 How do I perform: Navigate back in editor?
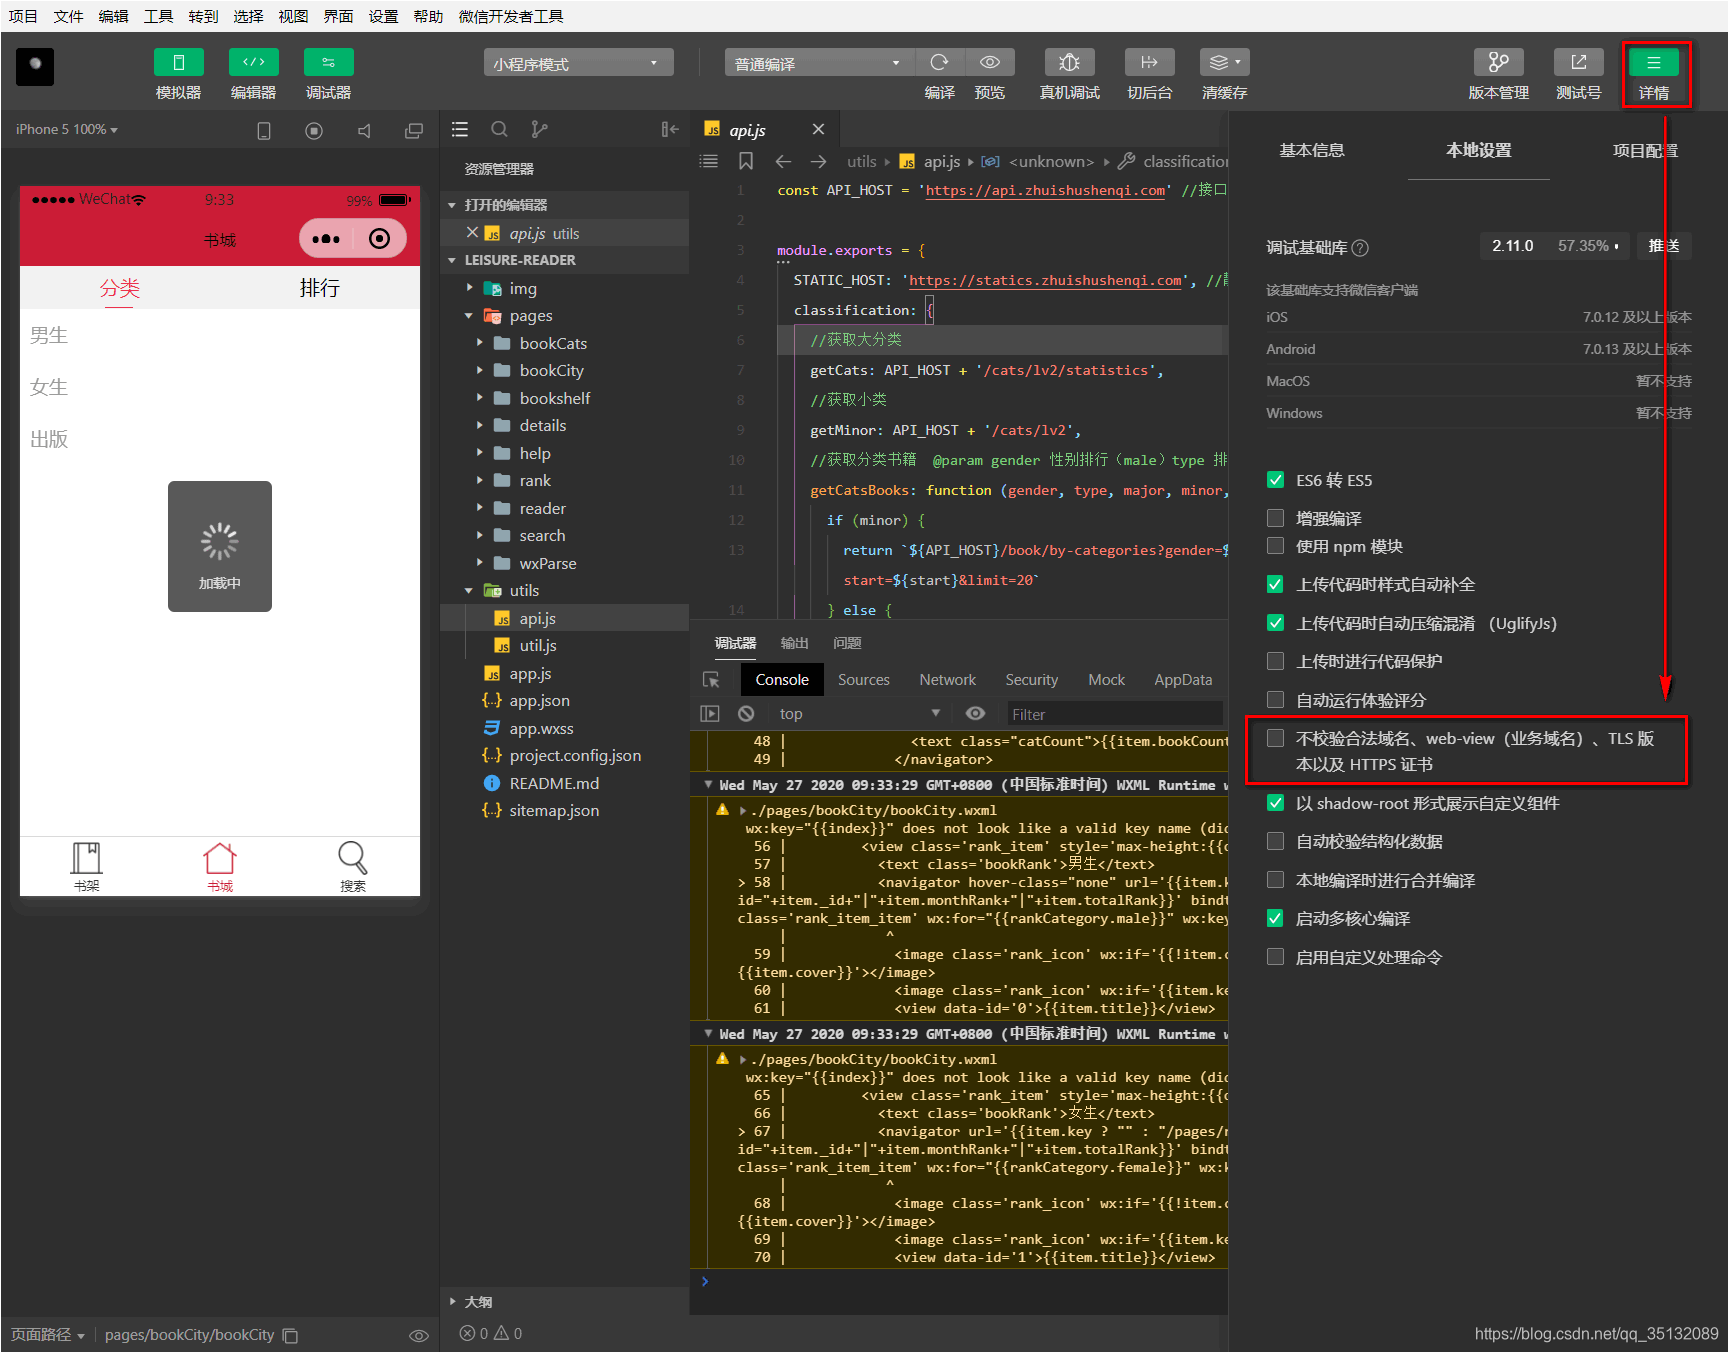pyautogui.click(x=783, y=161)
